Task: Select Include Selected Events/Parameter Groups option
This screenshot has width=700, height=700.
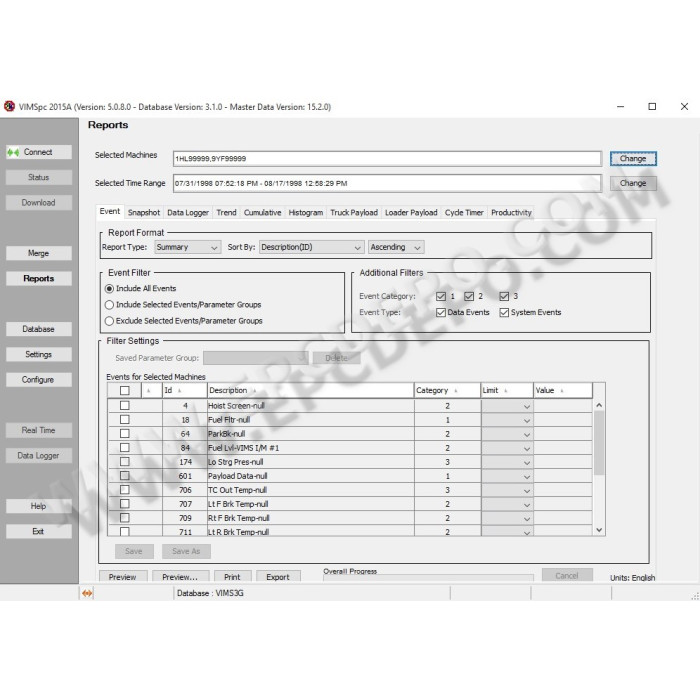Action: (109, 305)
